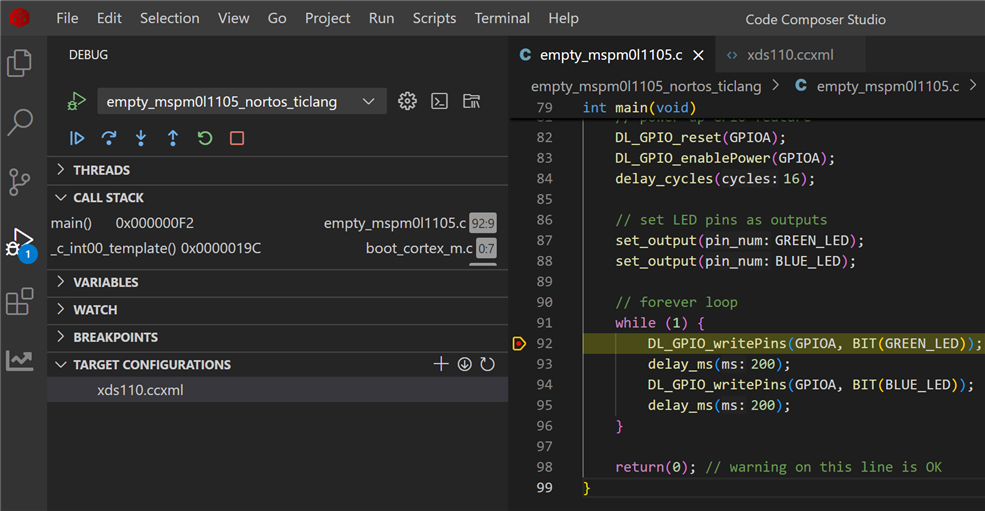Open the Source Control view
Screen dimensions: 985x511
tap(19, 182)
